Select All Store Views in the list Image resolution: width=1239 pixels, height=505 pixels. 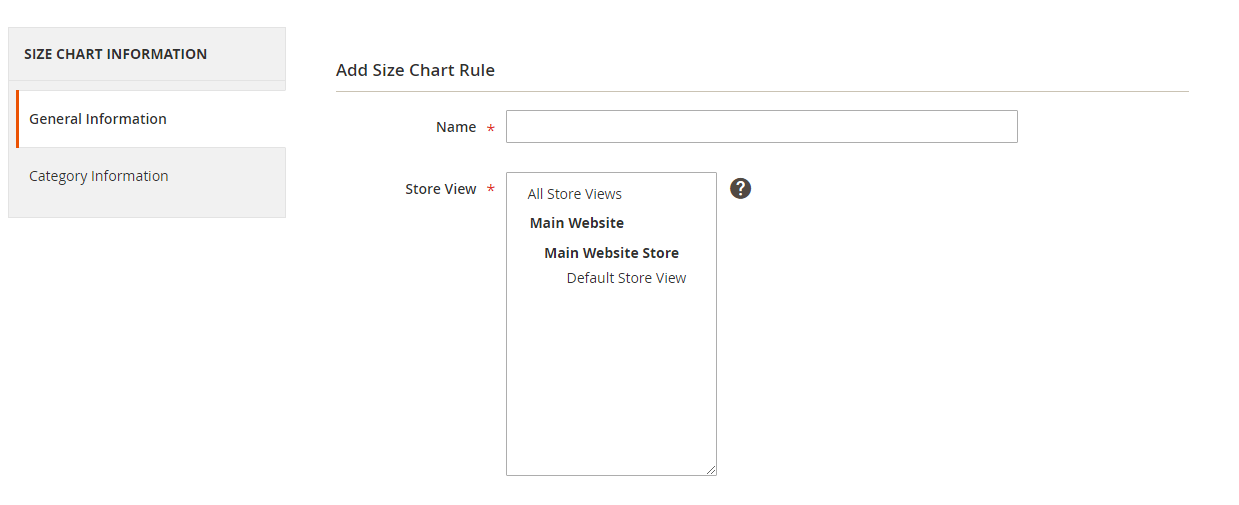click(575, 194)
